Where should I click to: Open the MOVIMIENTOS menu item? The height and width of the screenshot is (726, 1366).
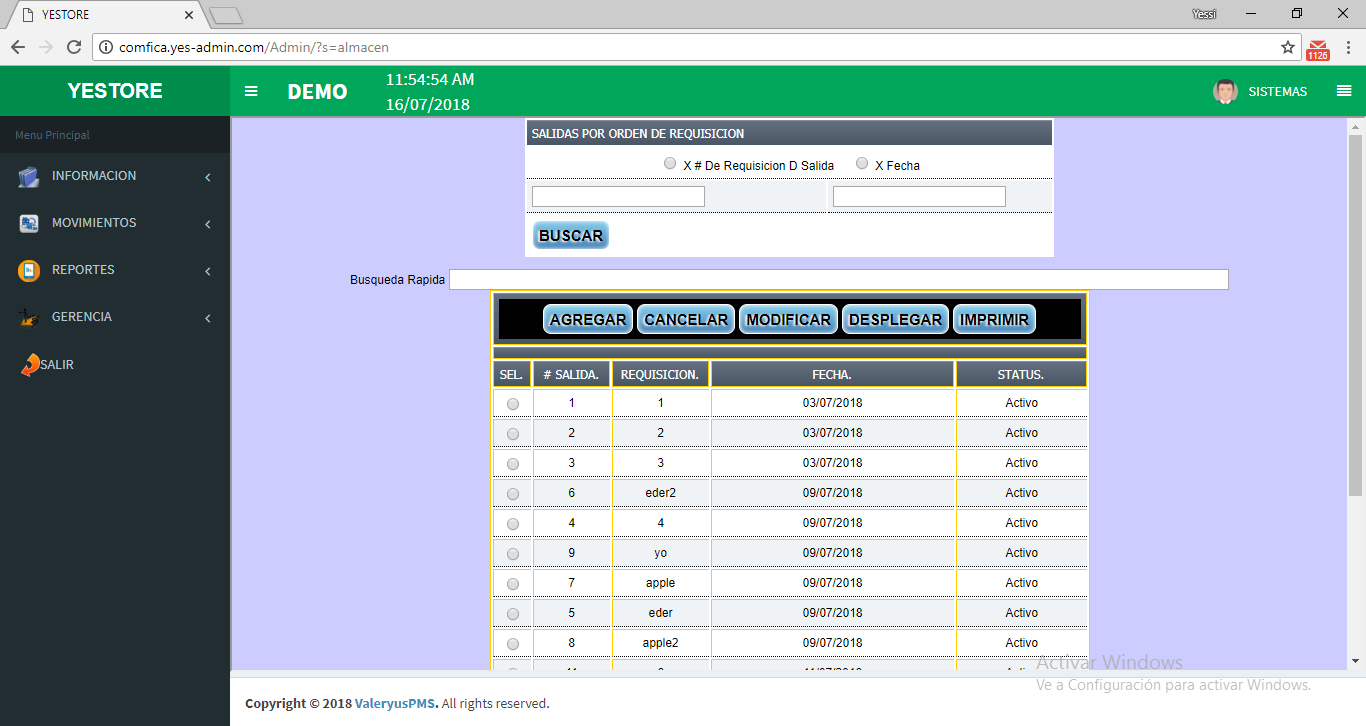tap(94, 223)
